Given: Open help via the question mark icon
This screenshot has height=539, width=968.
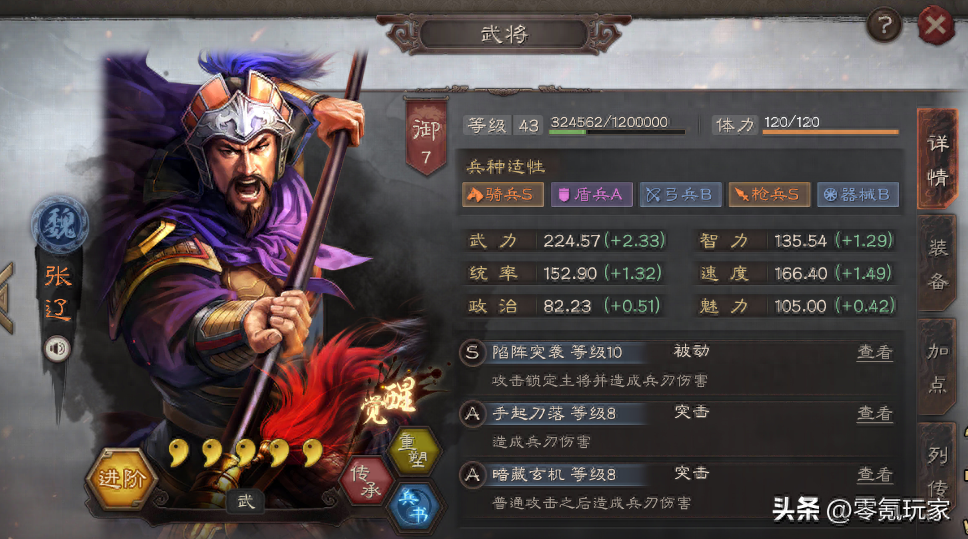Looking at the screenshot, I should coord(885,26).
